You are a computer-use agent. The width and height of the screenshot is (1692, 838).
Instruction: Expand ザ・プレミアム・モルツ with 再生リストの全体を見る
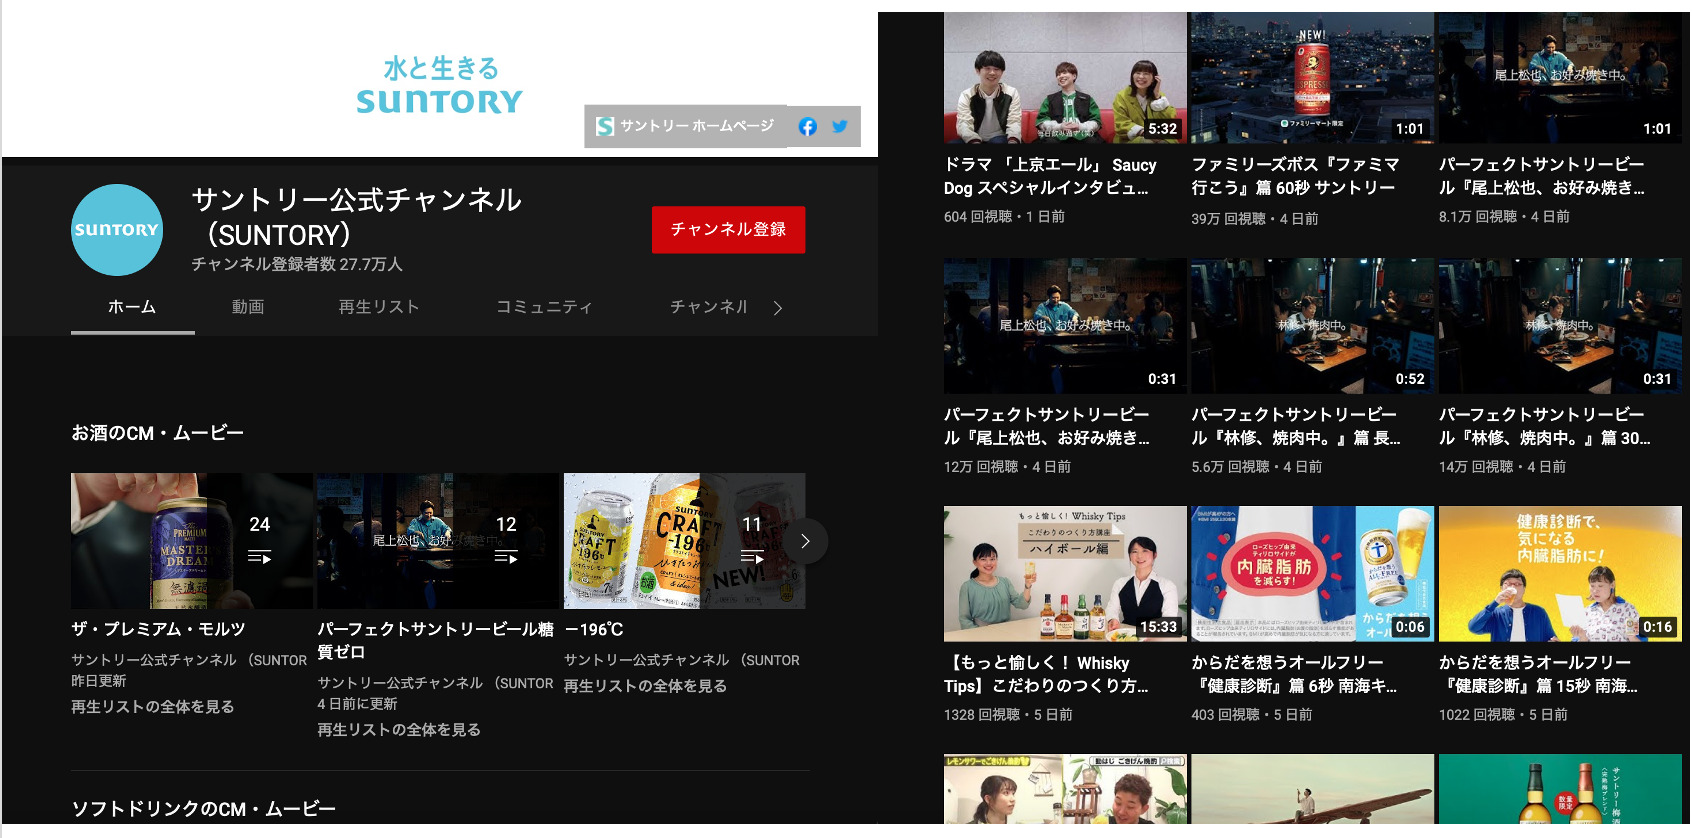(152, 706)
